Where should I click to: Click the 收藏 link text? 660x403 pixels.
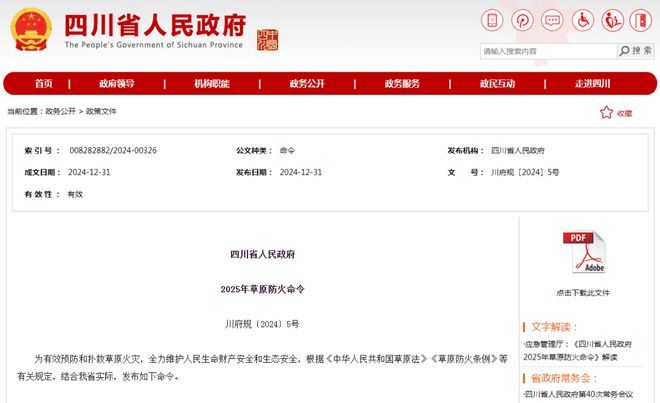click(625, 113)
